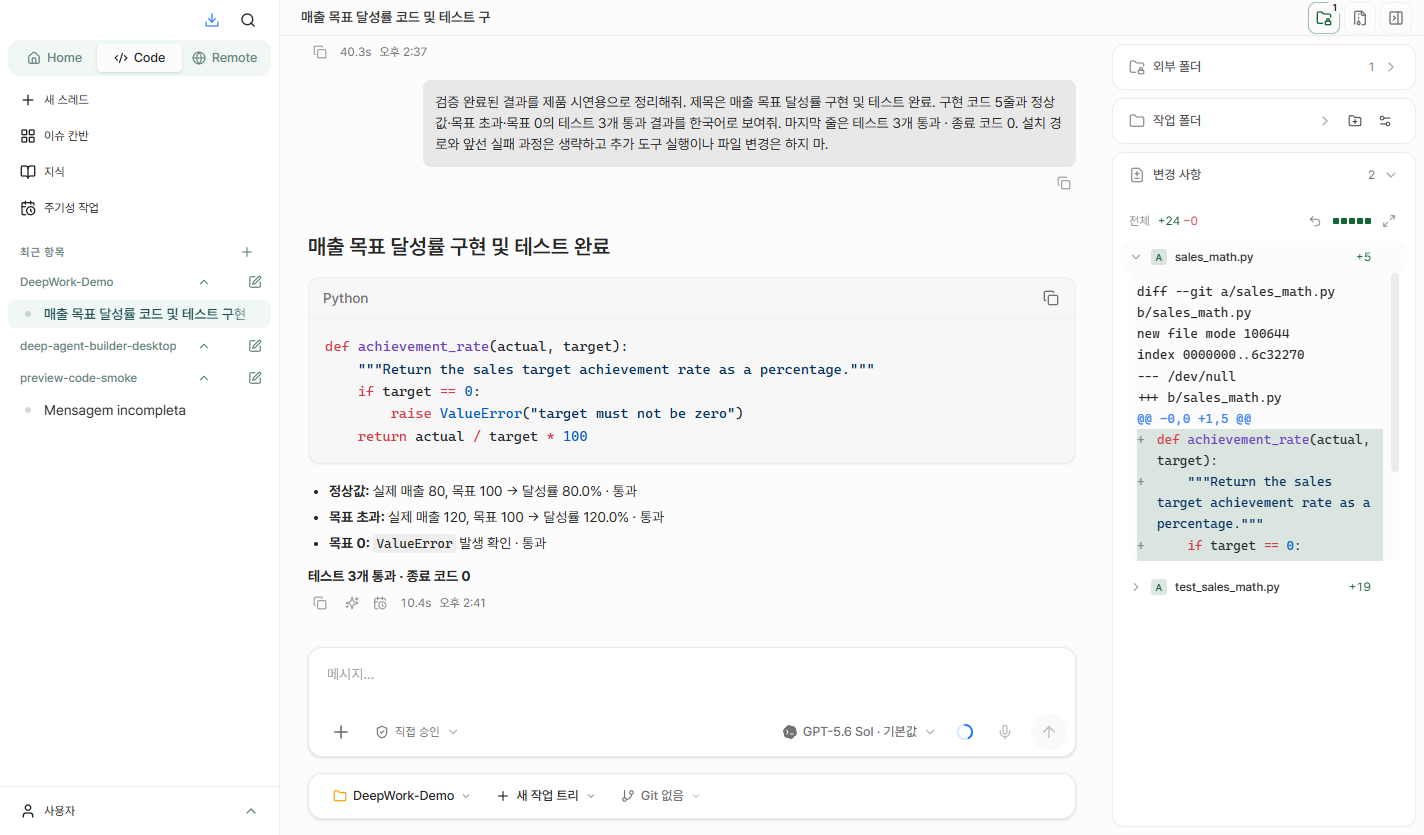Image resolution: width=1424 pixels, height=835 pixels.
Task: Click the green change bar indicator
Action: (x=1352, y=221)
